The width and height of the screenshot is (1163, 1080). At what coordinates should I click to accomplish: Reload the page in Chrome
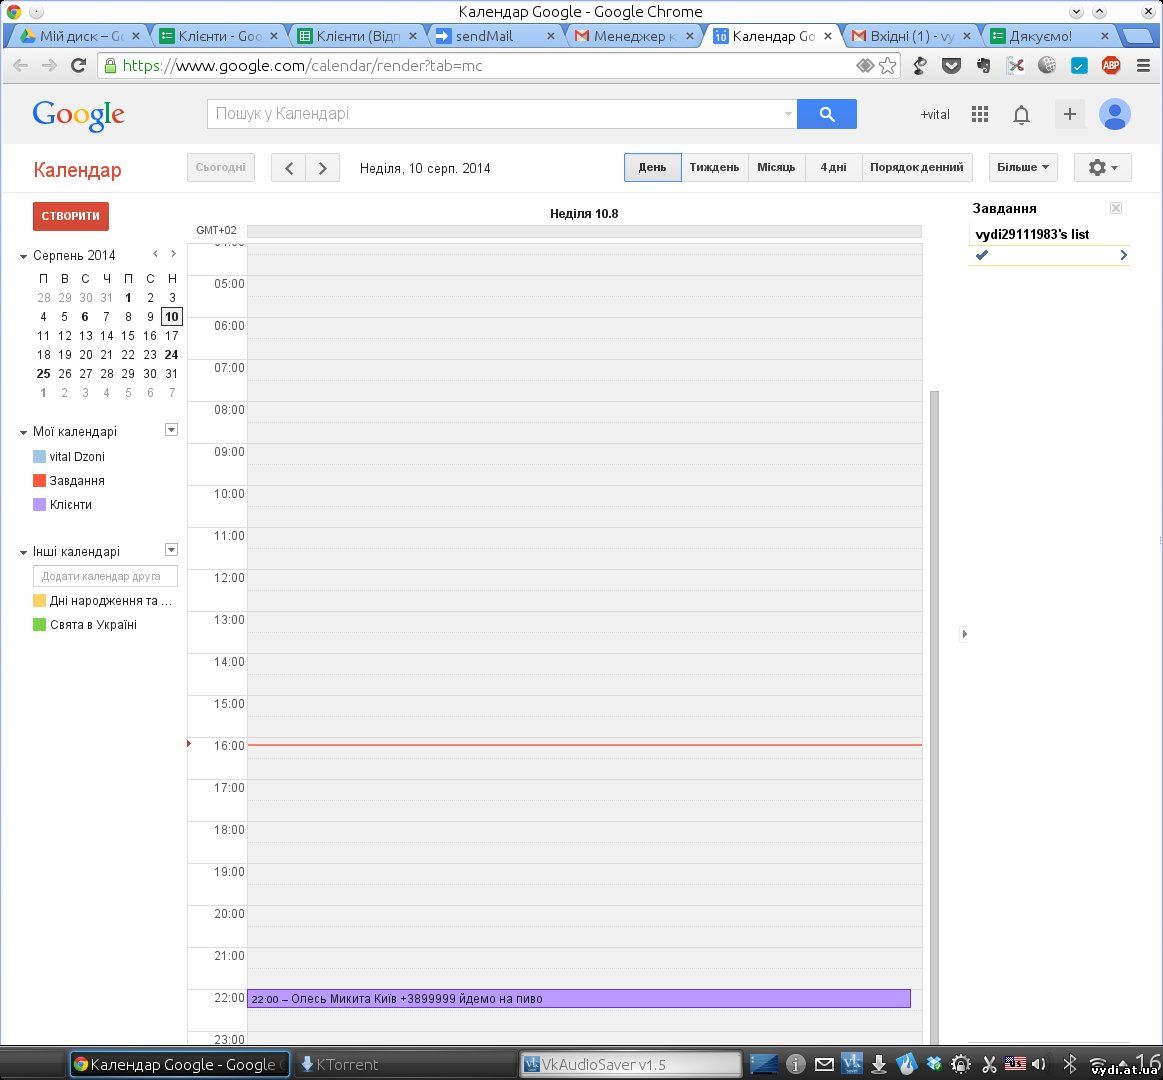pyautogui.click(x=78, y=65)
